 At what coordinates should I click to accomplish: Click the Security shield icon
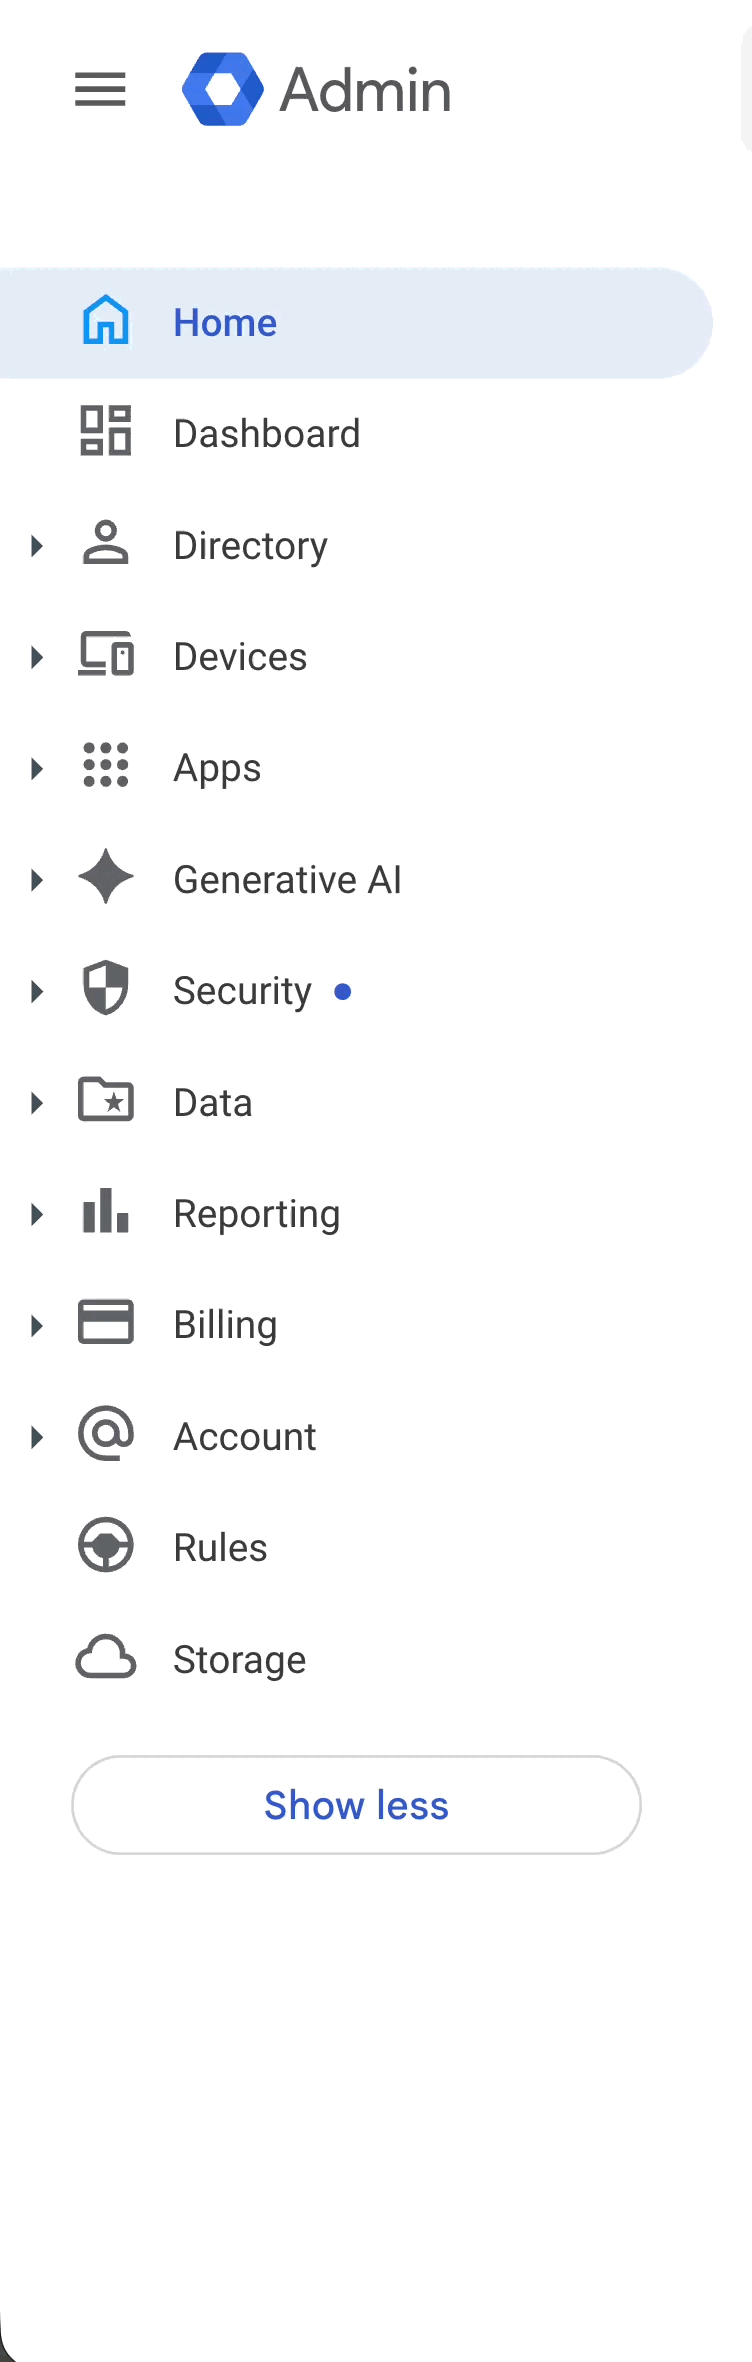tap(106, 988)
